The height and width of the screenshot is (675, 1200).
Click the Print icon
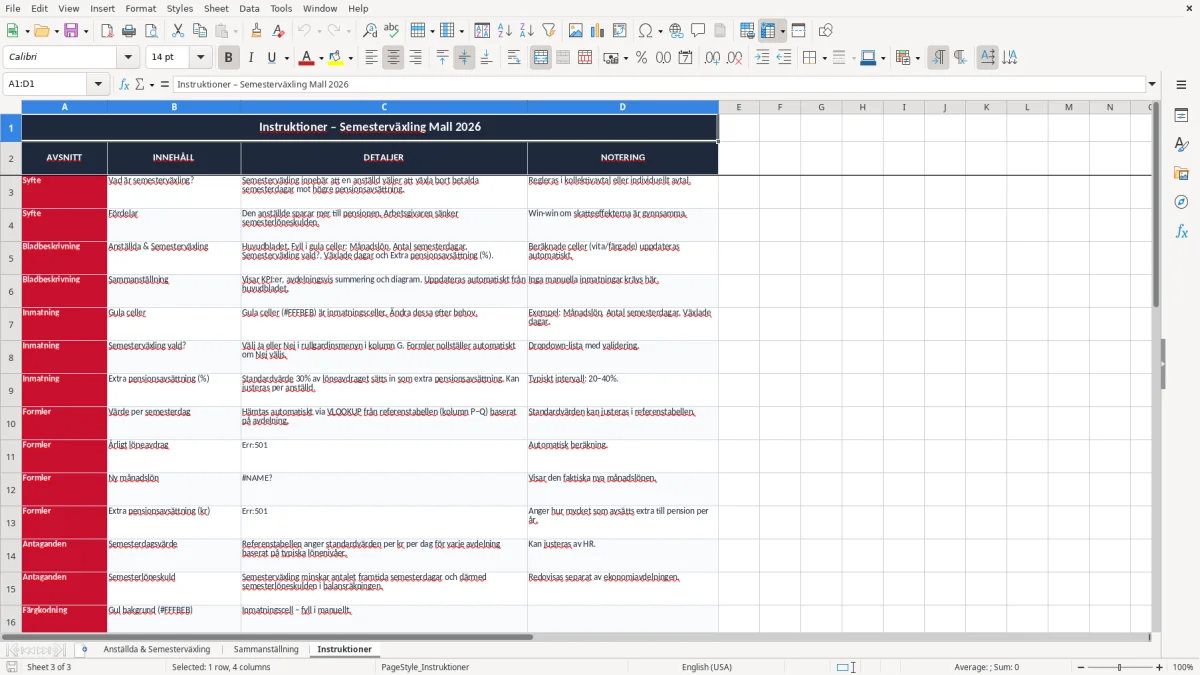[x=129, y=31]
